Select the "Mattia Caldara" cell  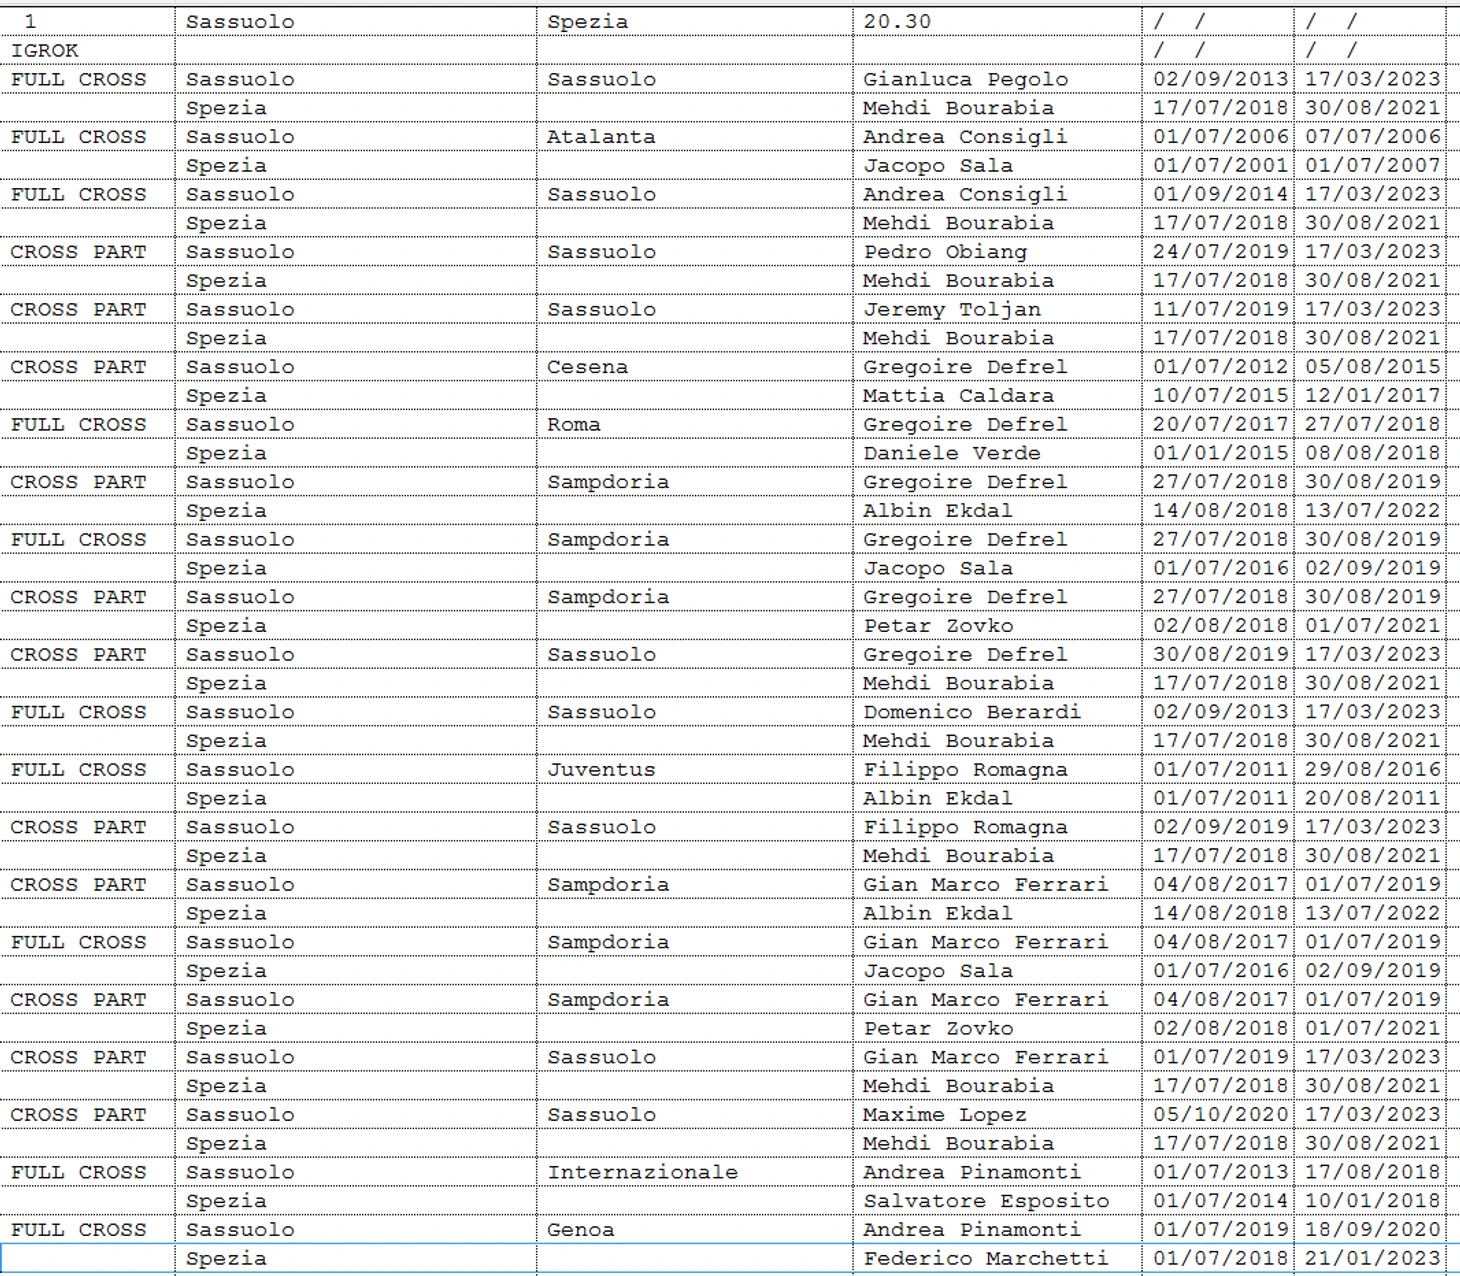[958, 396]
